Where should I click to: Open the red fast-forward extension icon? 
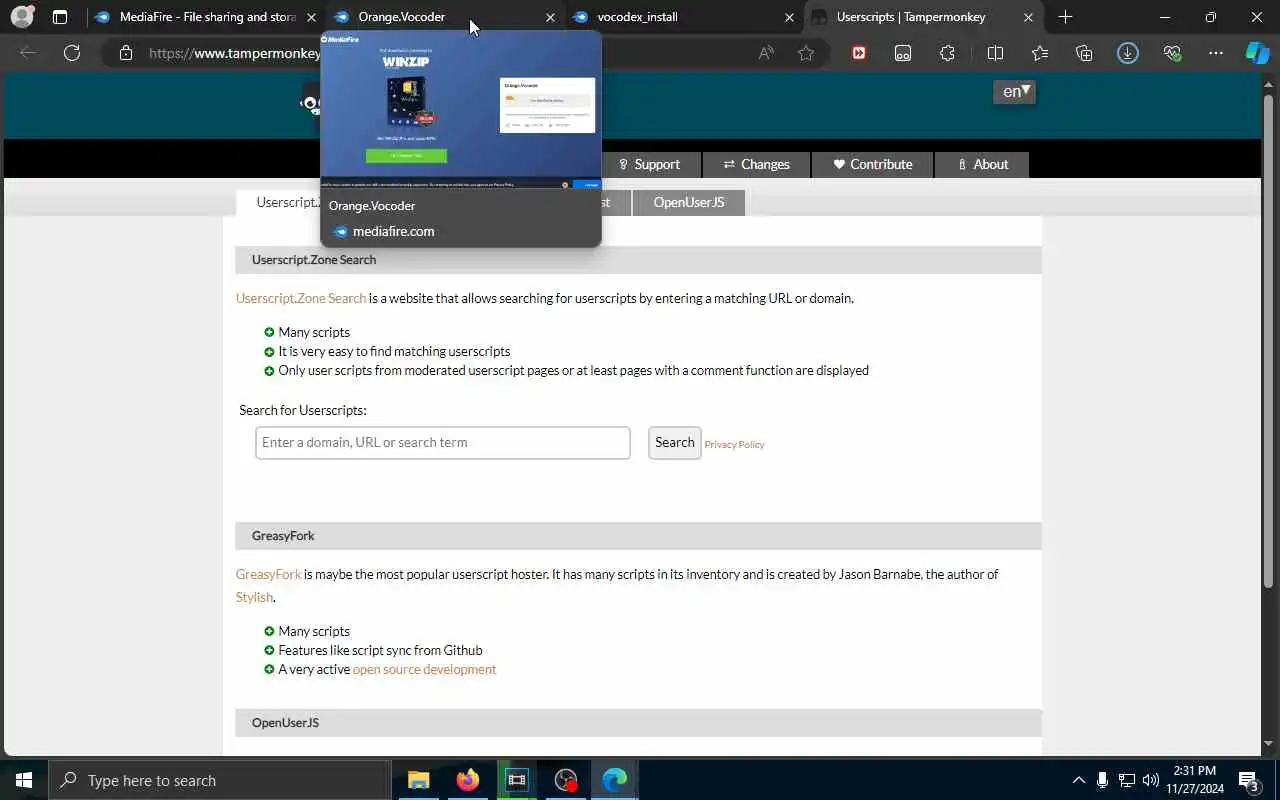859,53
